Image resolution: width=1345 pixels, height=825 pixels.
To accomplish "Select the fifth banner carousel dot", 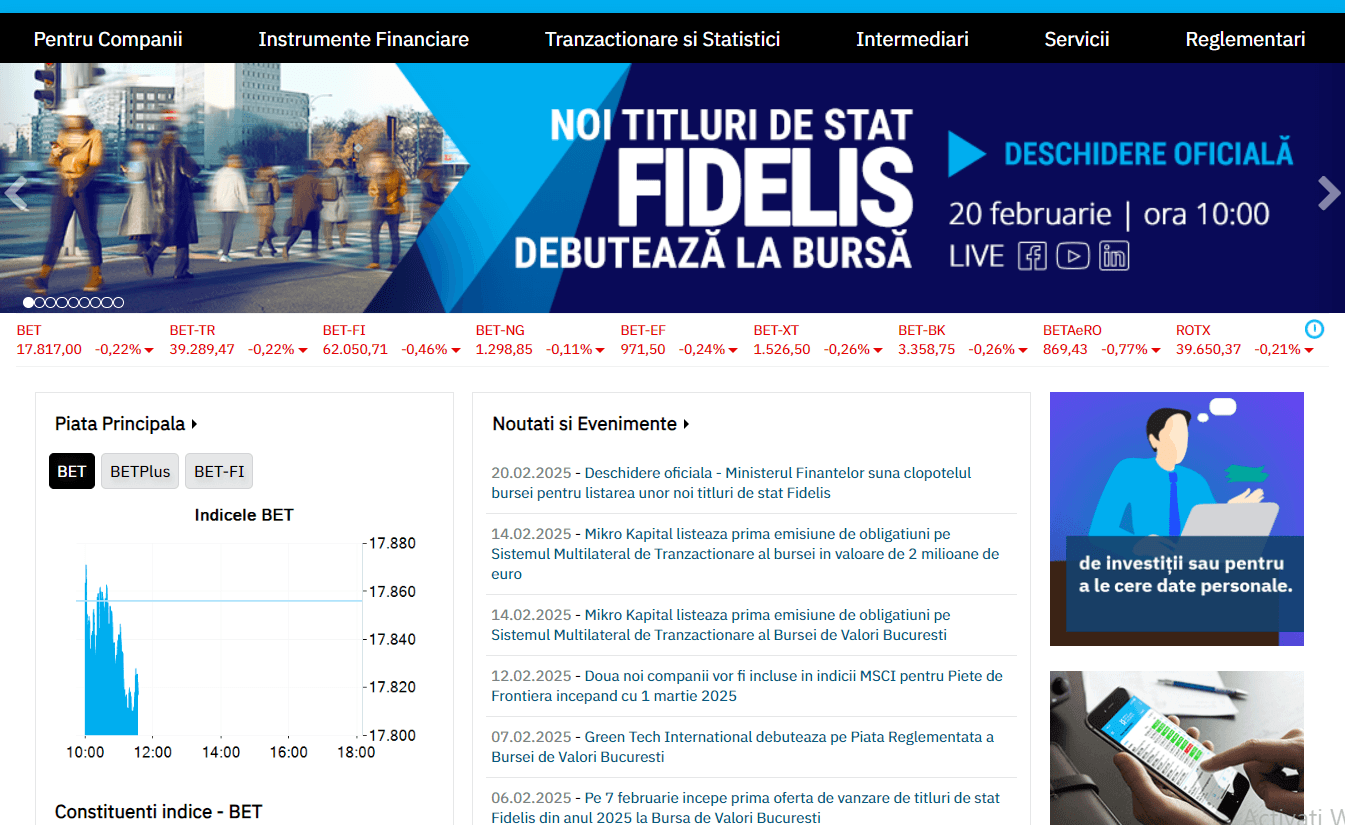I will [73, 302].
